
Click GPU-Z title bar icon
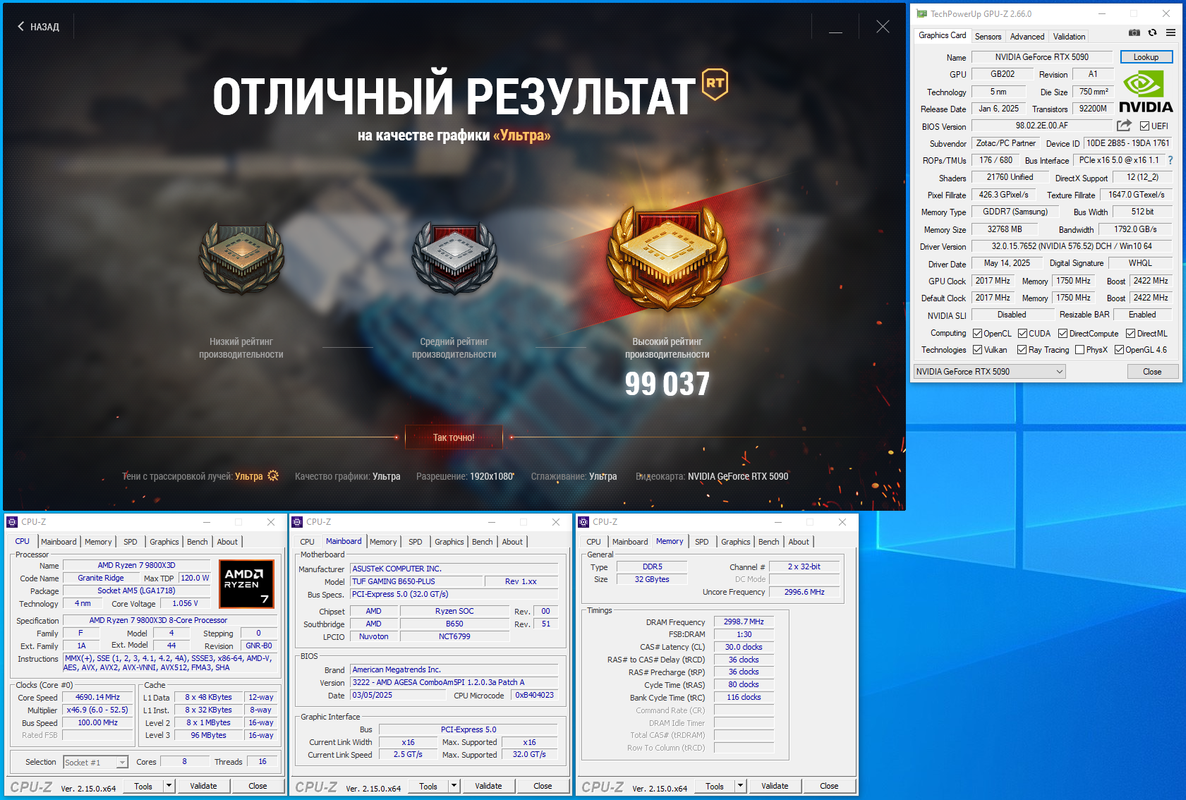(x=921, y=14)
